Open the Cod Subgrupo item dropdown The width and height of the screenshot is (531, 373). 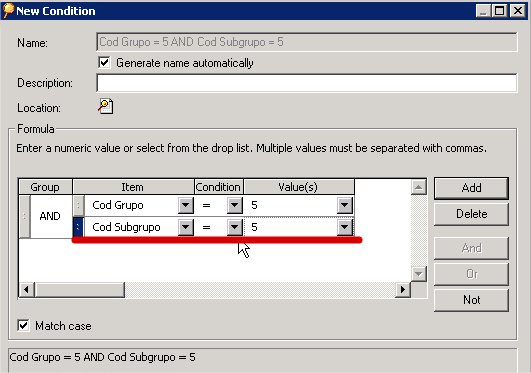(x=186, y=227)
